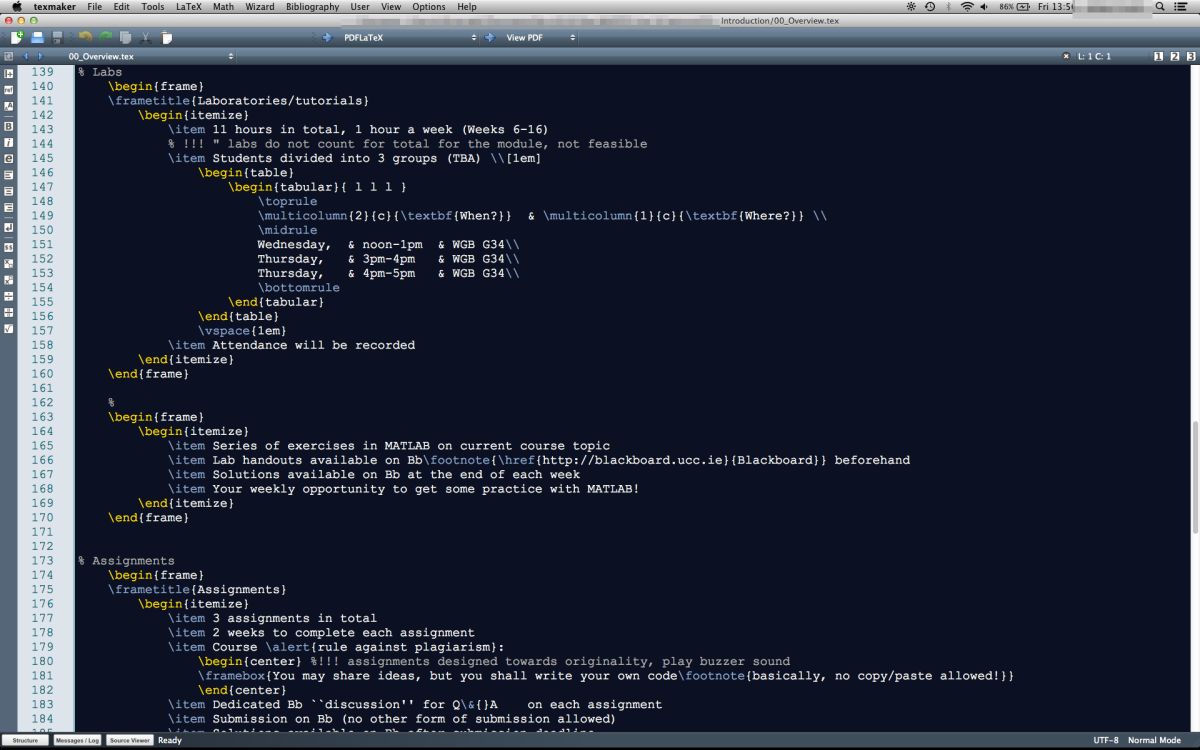This screenshot has height=750, width=1200.
Task: Place cursor on "% Labs" comment line
Action: (100, 72)
